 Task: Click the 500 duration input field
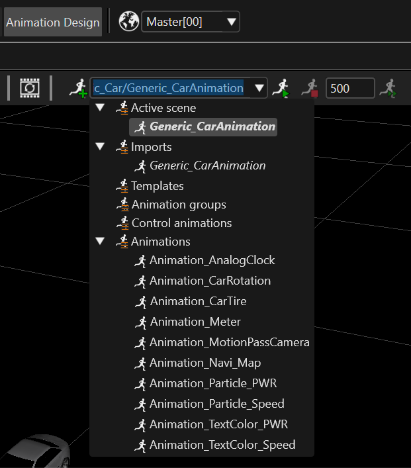(350, 88)
